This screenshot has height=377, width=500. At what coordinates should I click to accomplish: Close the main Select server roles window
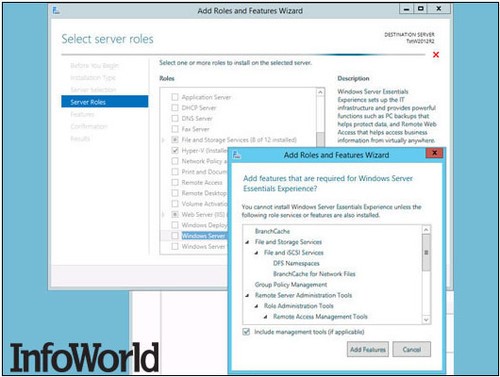(439, 9)
